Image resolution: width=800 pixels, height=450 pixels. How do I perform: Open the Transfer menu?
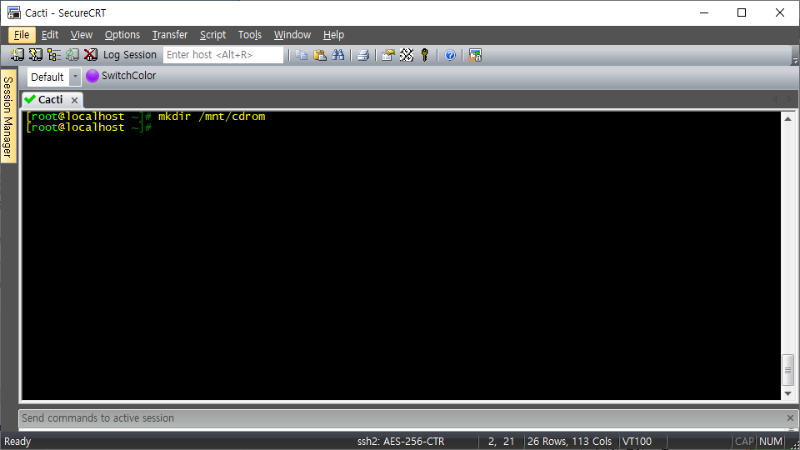point(169,35)
